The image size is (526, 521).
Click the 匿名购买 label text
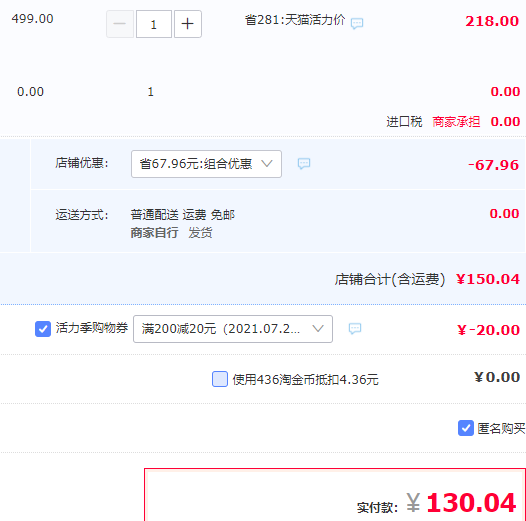coord(501,428)
